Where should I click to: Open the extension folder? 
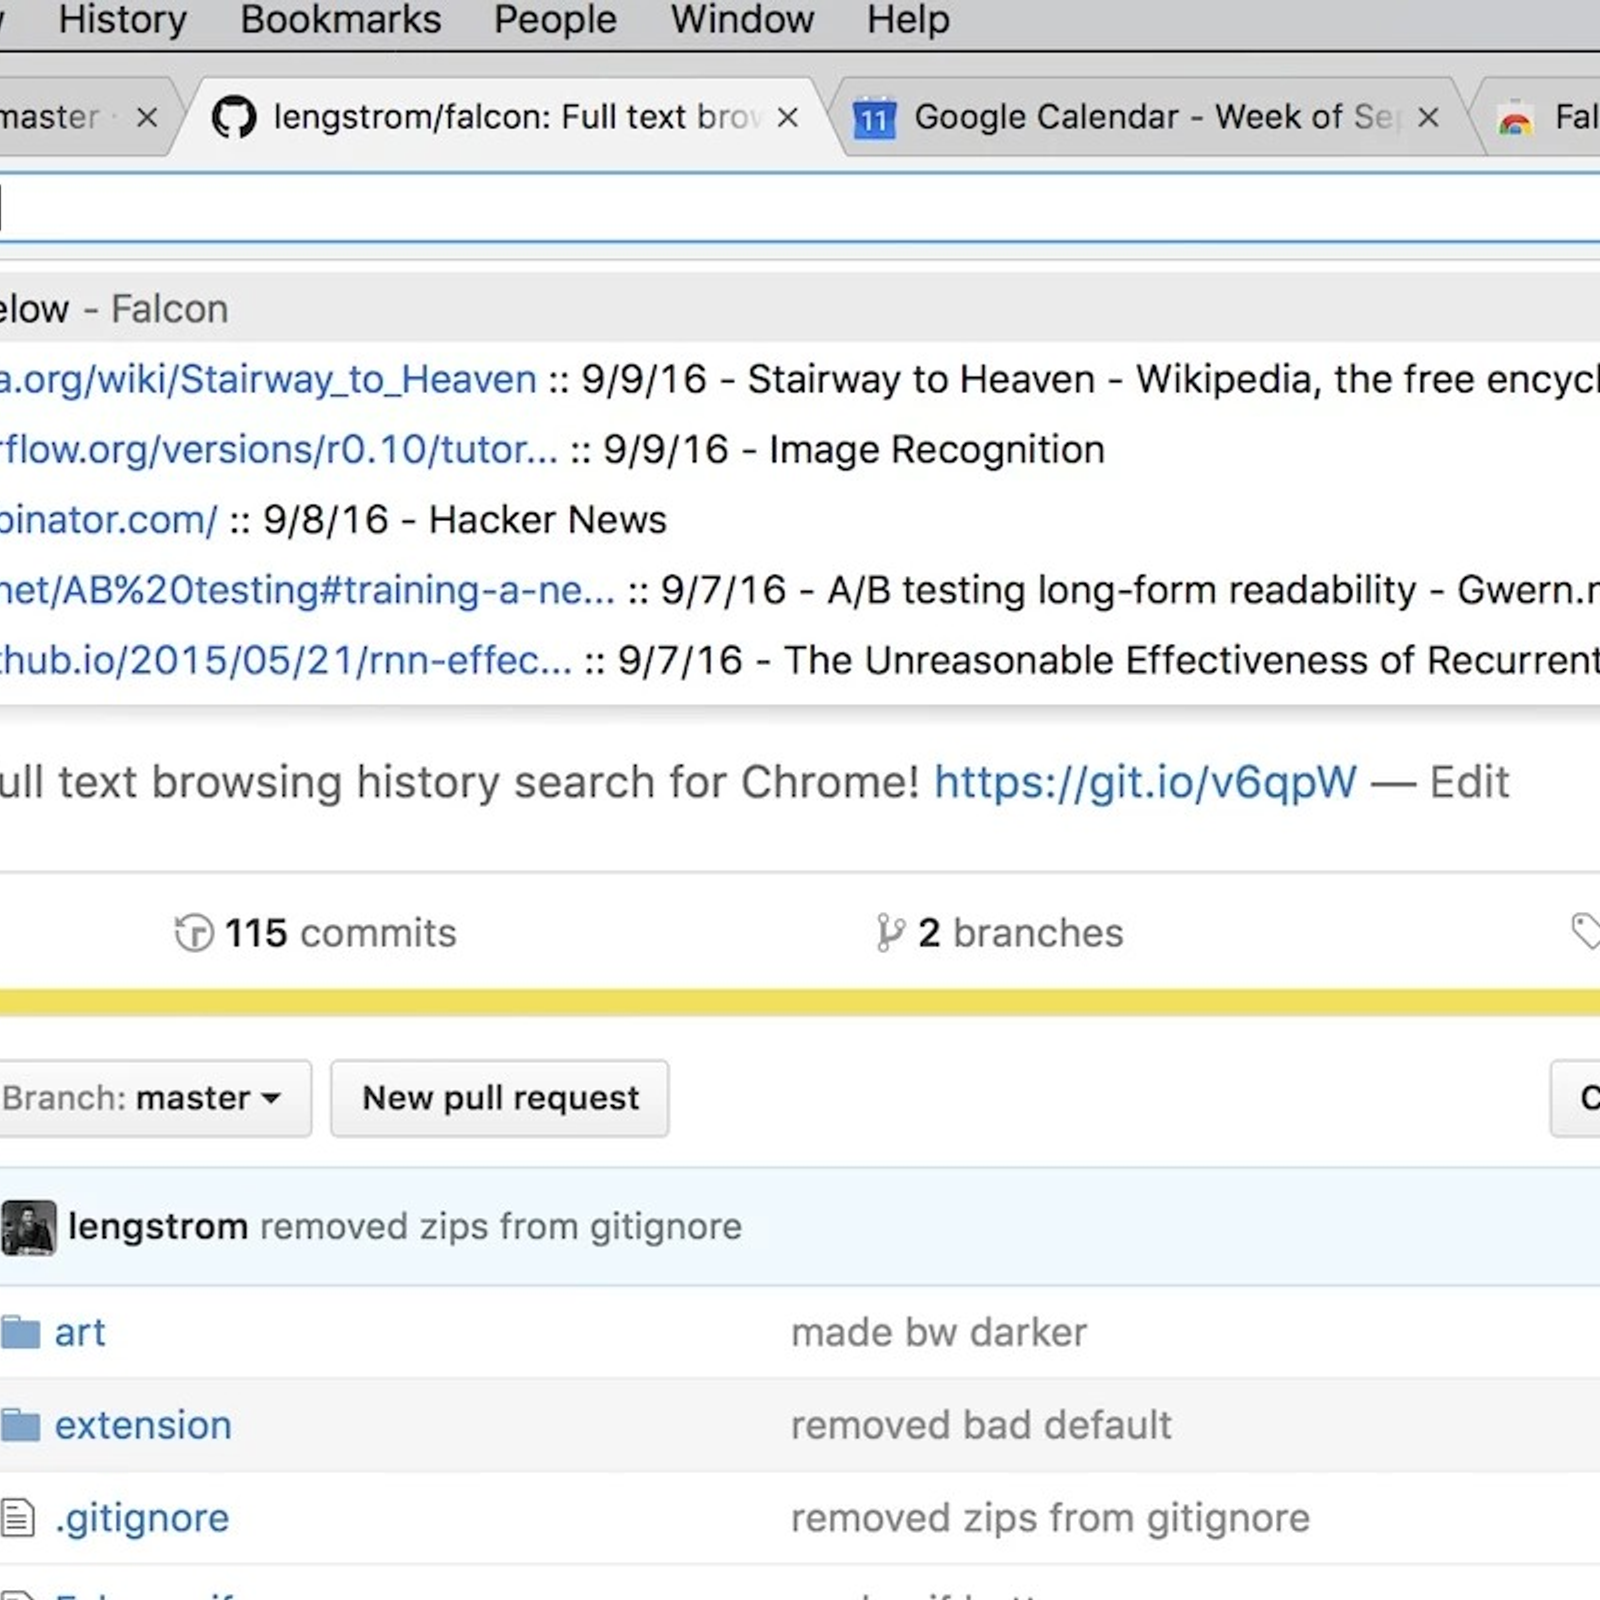(143, 1426)
